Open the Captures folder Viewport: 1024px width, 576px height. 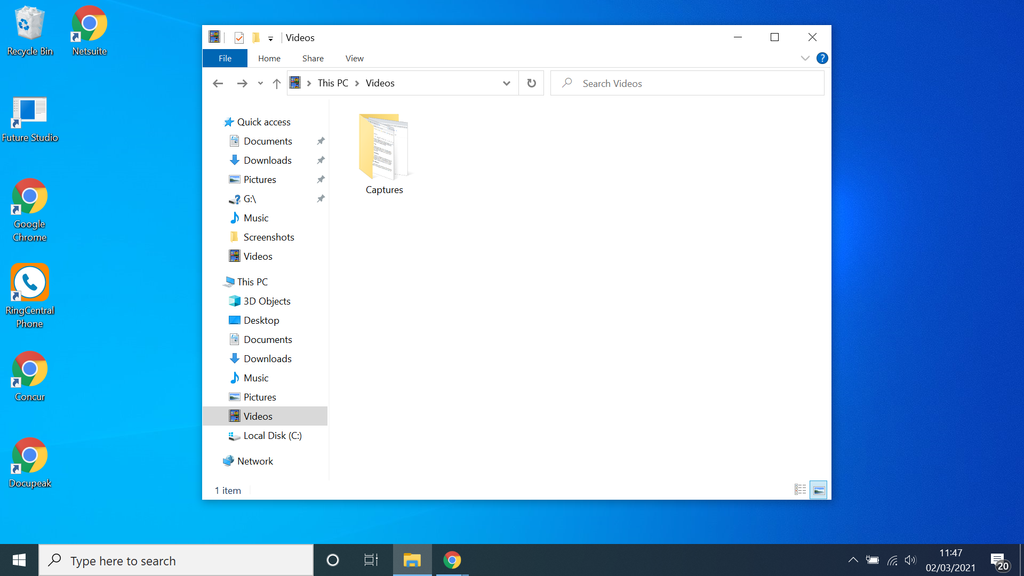(384, 150)
